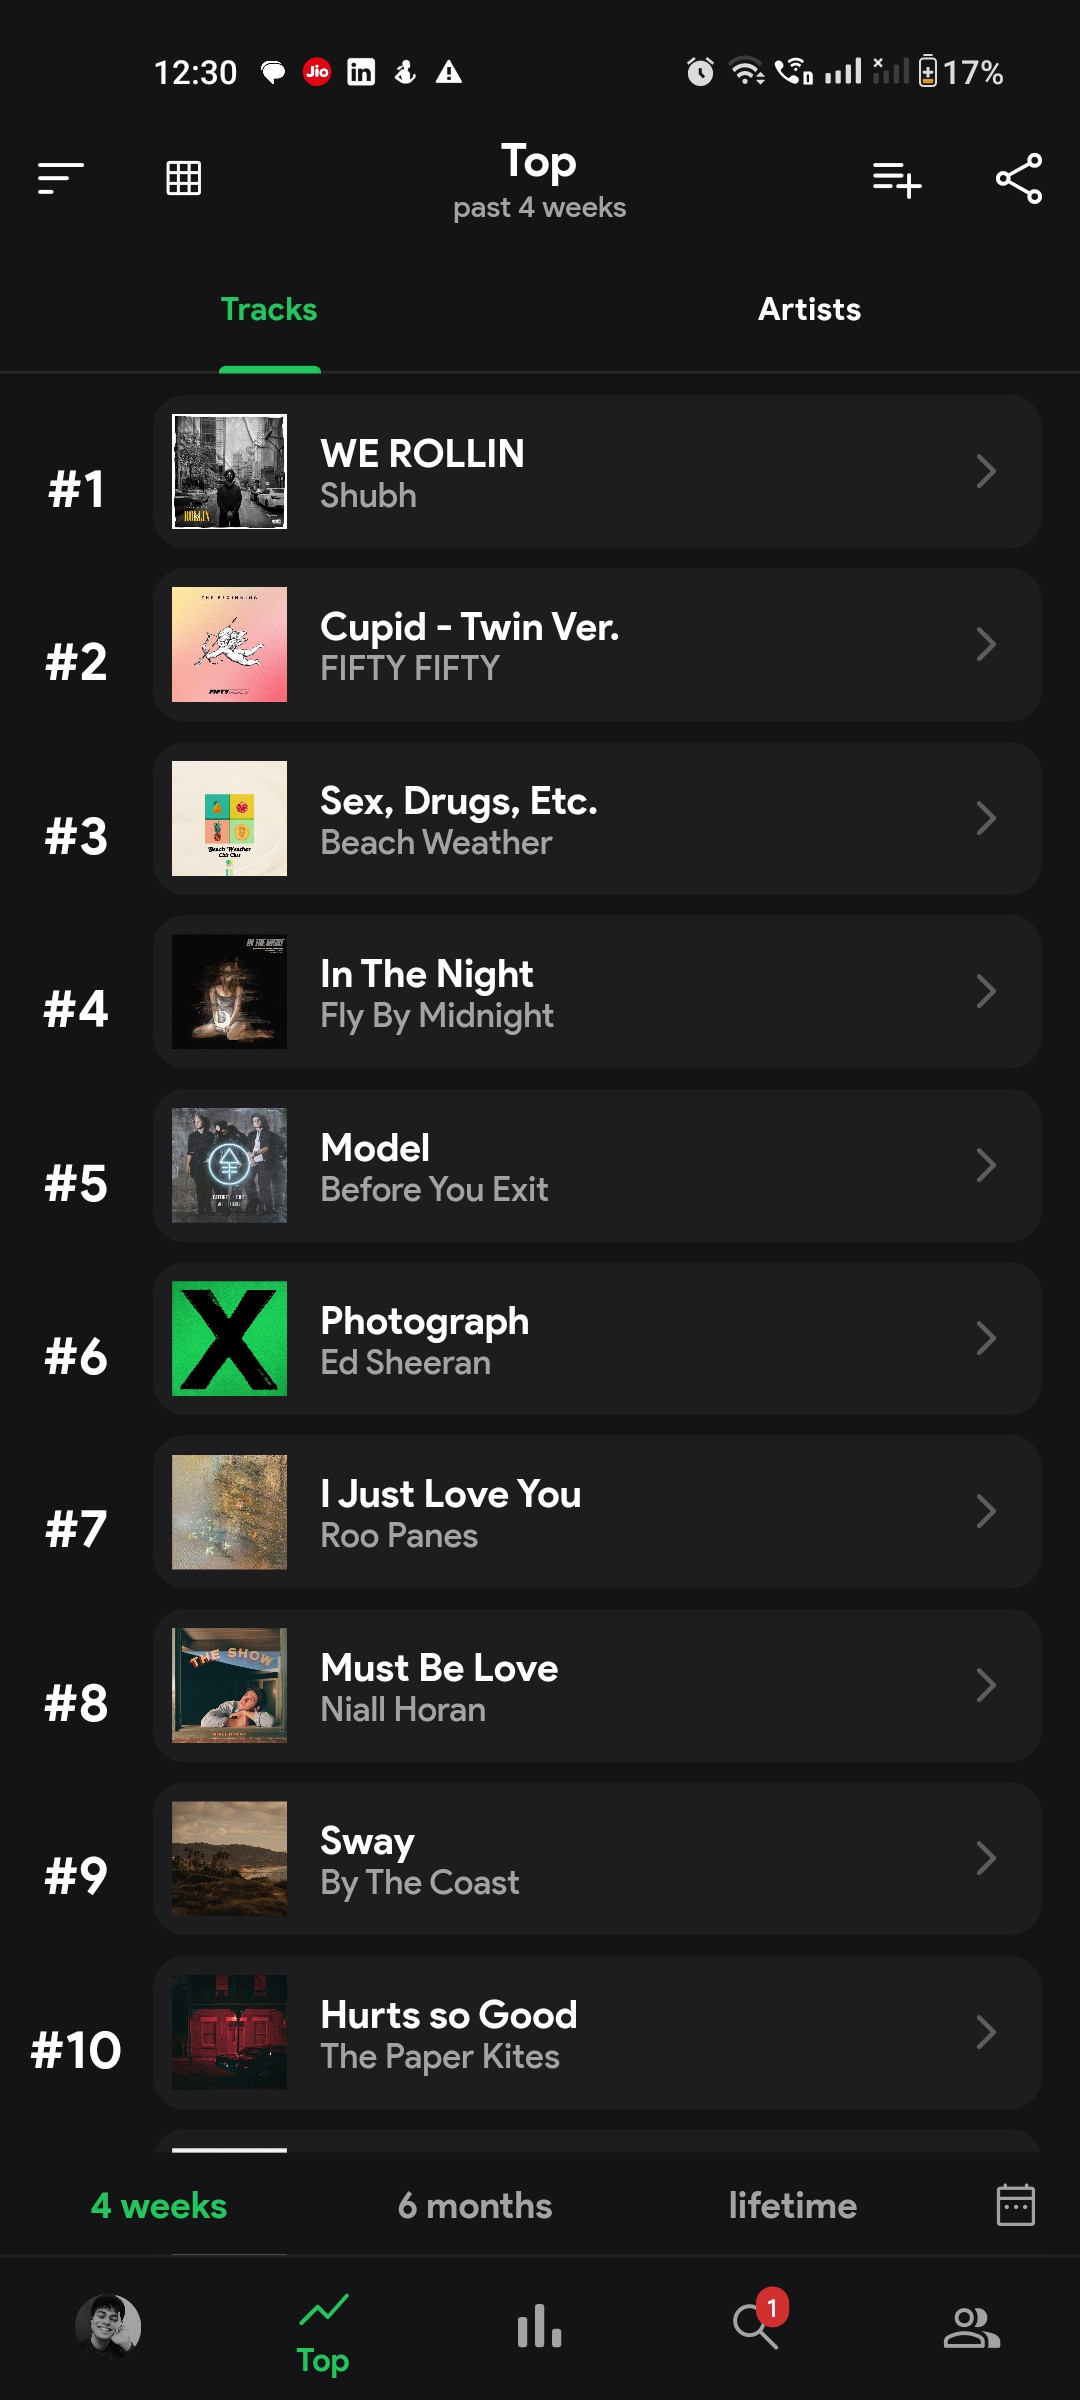Switch to the Tracks tab
1080x2400 pixels.
[x=269, y=309]
